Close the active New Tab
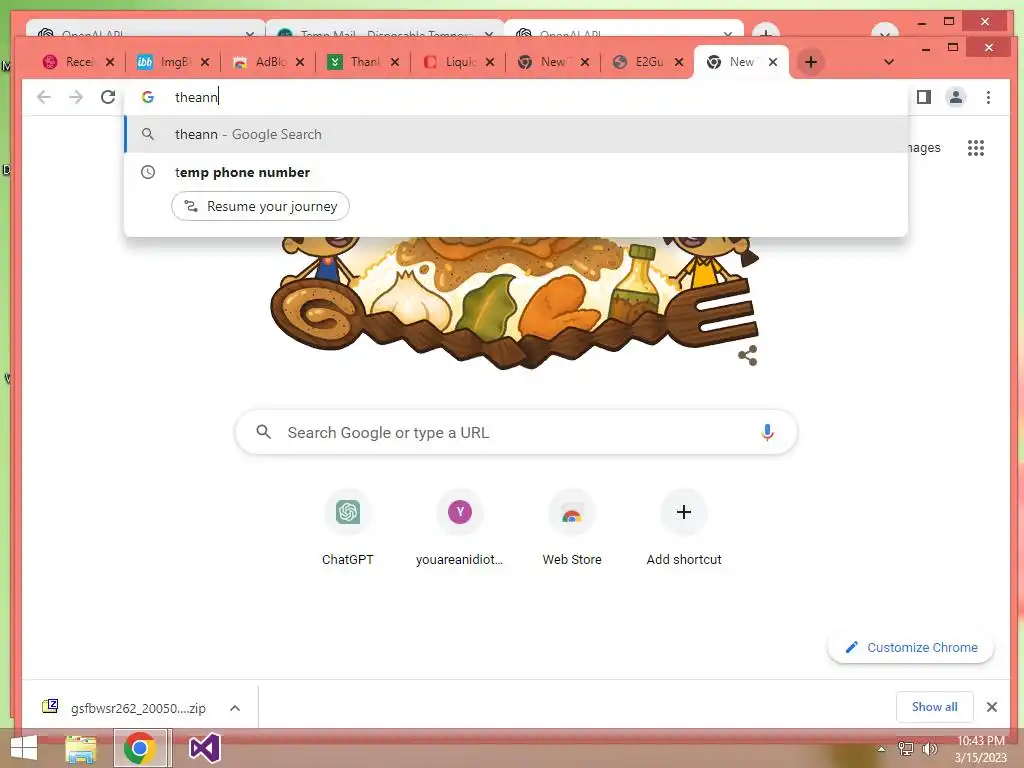The width and height of the screenshot is (1024, 768). 773,62
